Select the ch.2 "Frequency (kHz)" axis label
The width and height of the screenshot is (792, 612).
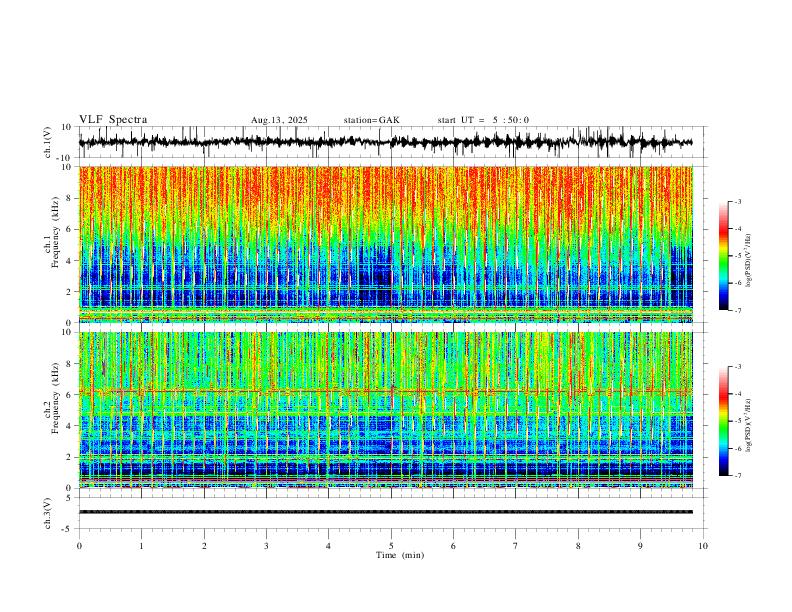pyautogui.click(x=56, y=397)
